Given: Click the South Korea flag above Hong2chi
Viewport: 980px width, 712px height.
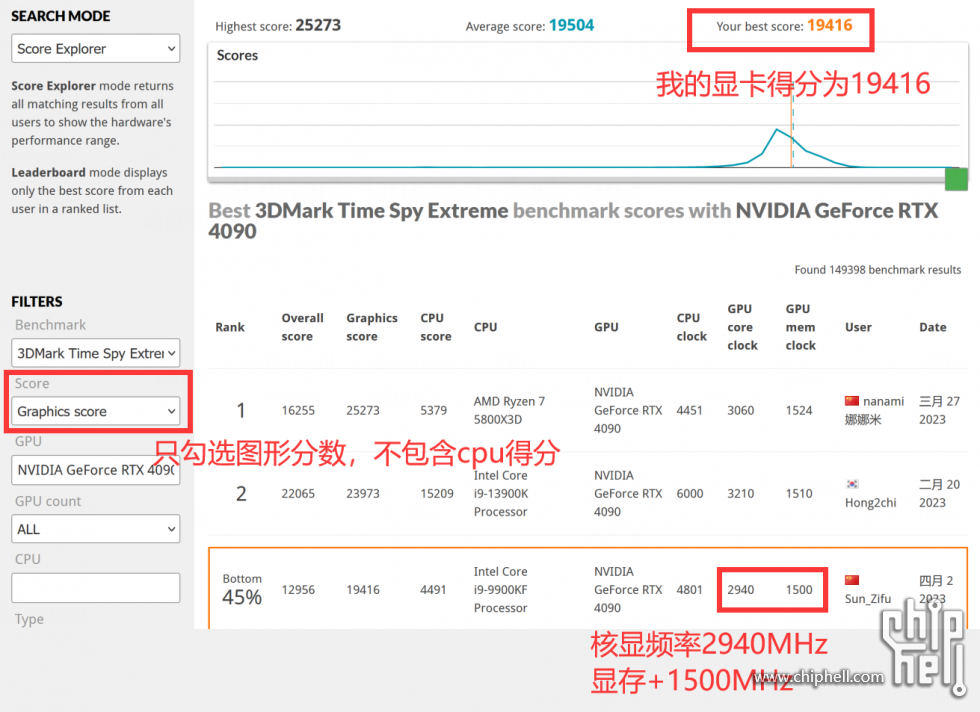Looking at the screenshot, I should pyautogui.click(x=852, y=484).
